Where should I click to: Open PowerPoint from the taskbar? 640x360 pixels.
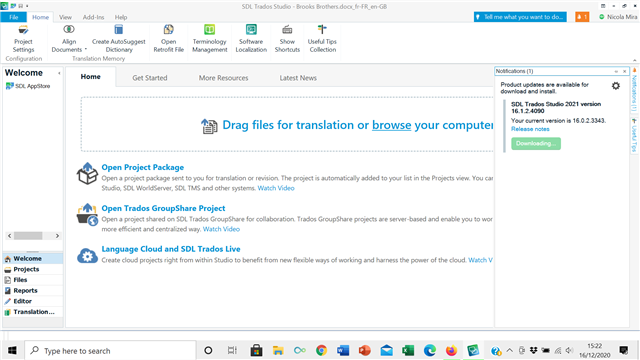click(364, 350)
